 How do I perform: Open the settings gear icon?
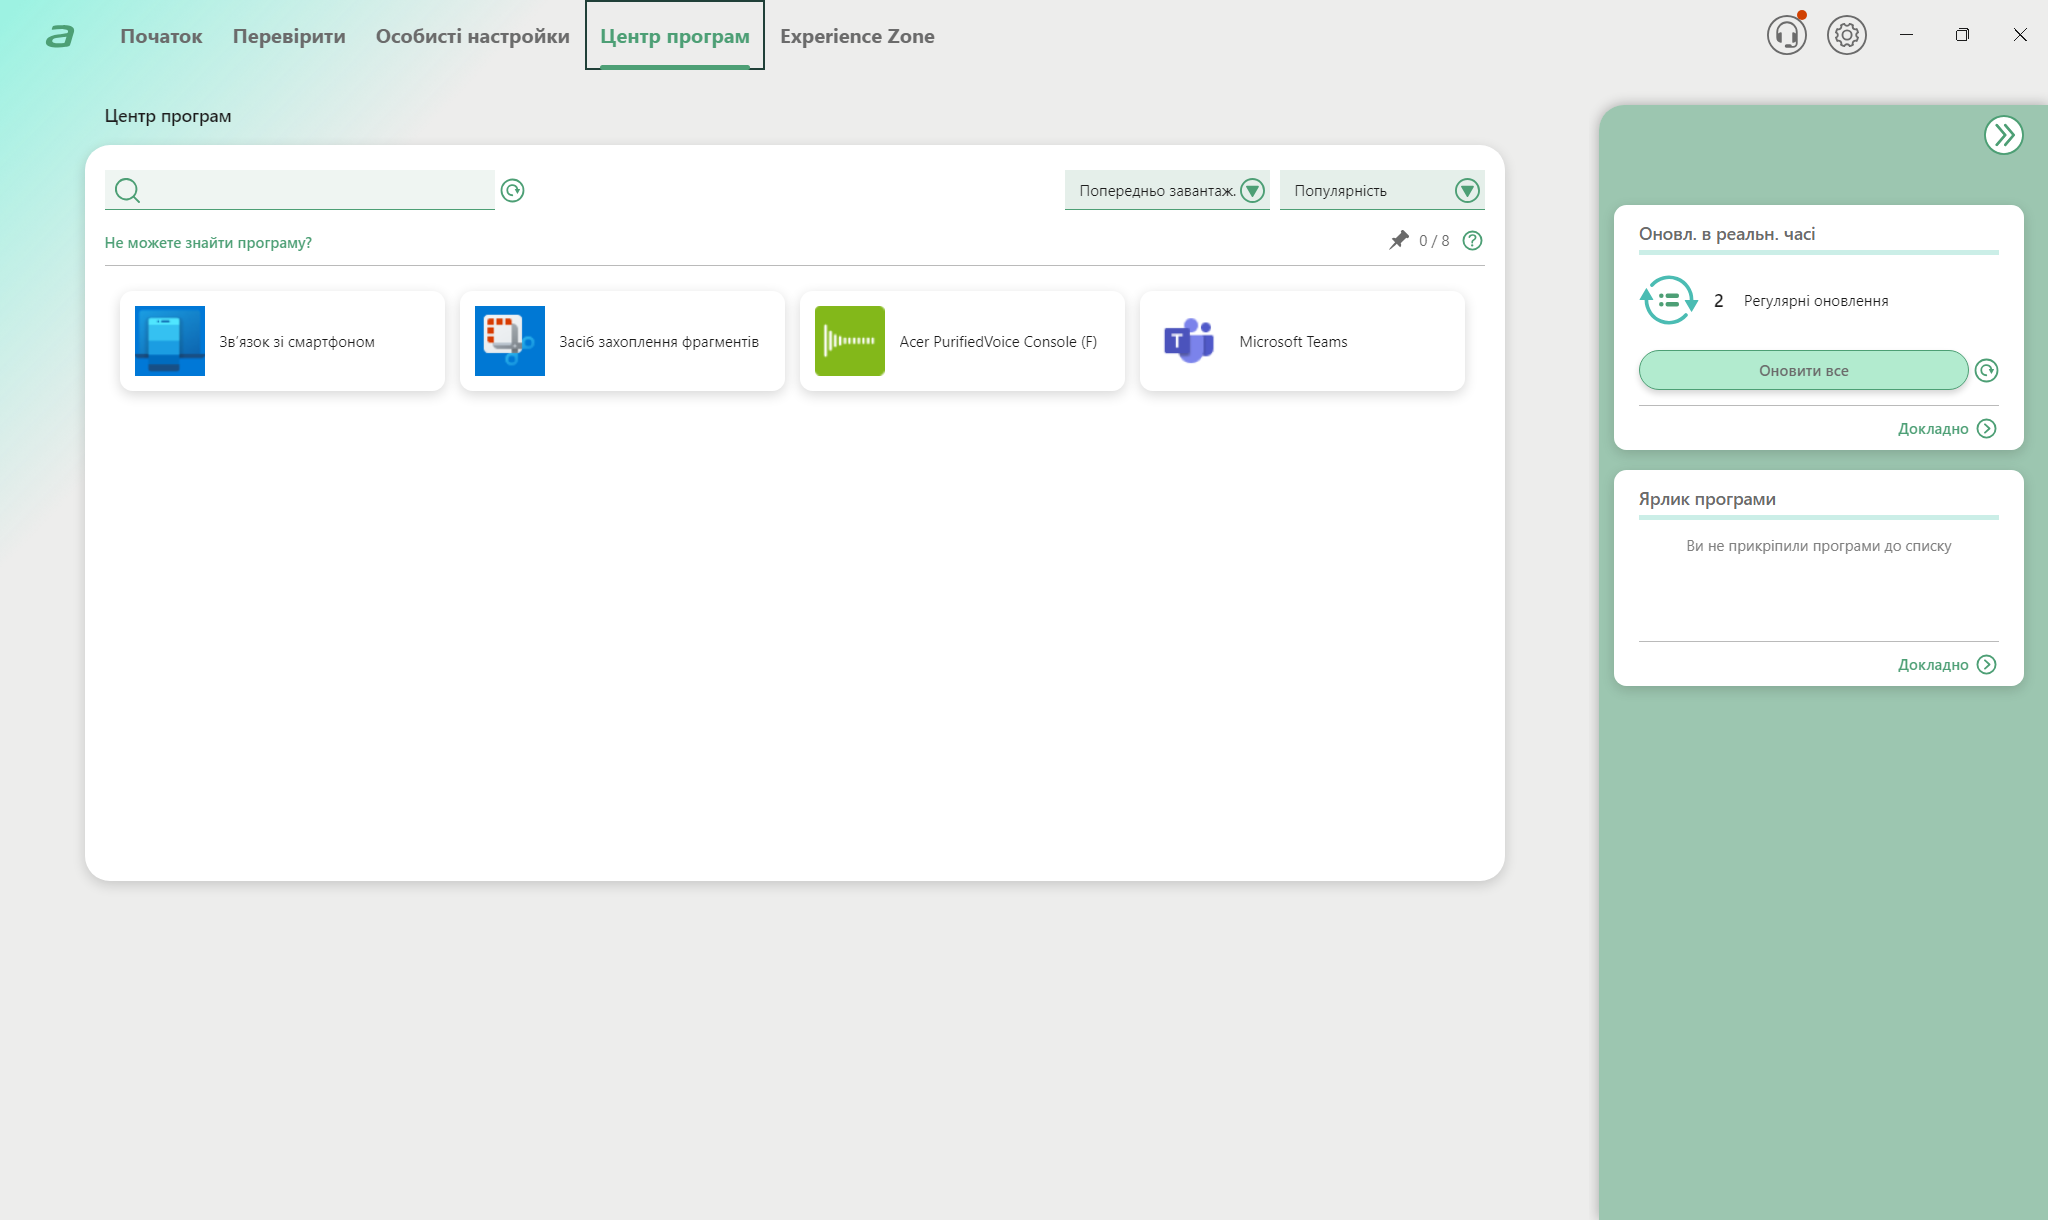[x=1846, y=36]
